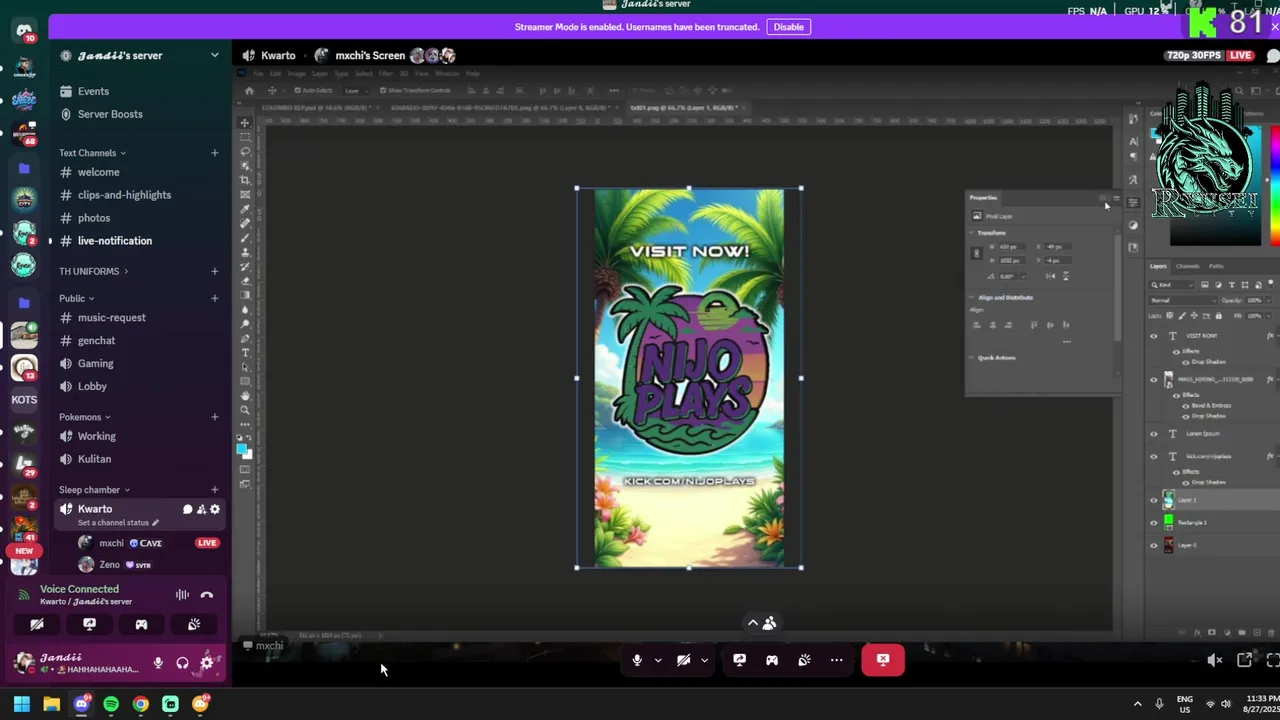
Task: Open Server Boosts
Action: point(110,114)
